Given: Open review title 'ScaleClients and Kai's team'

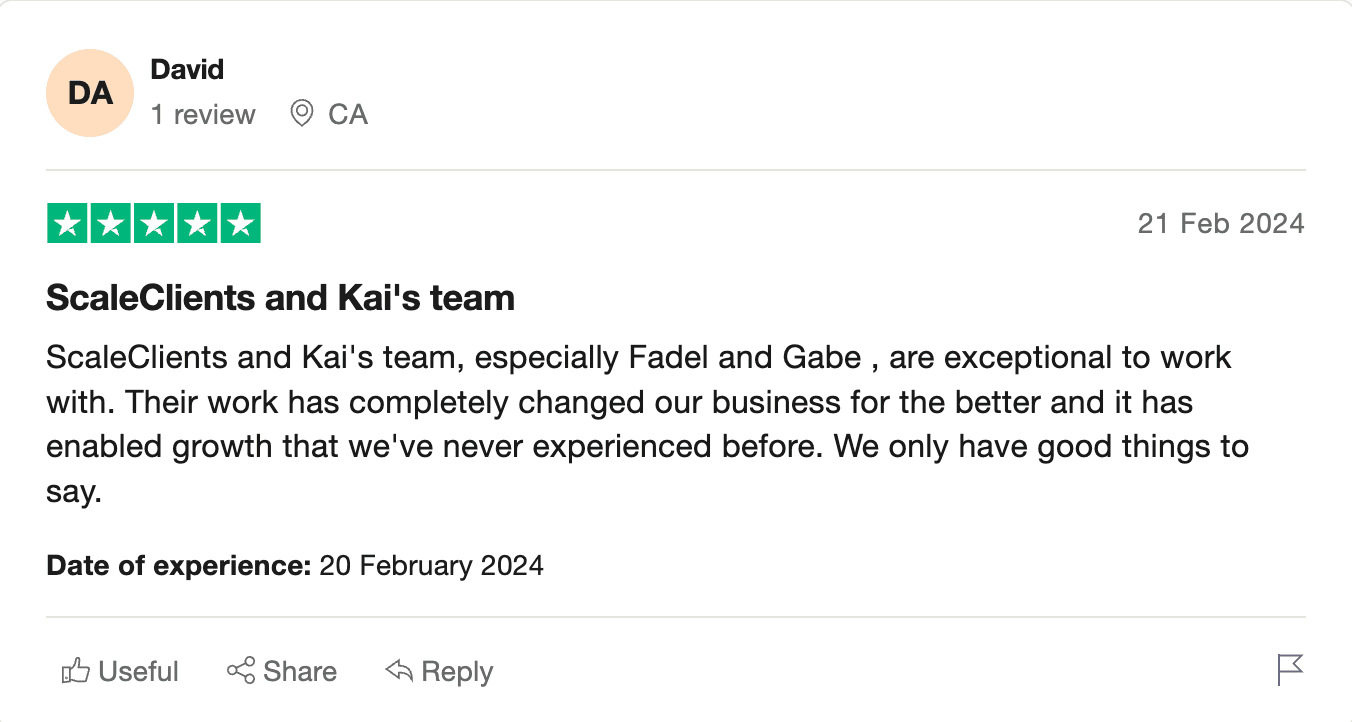Looking at the screenshot, I should [x=280, y=298].
